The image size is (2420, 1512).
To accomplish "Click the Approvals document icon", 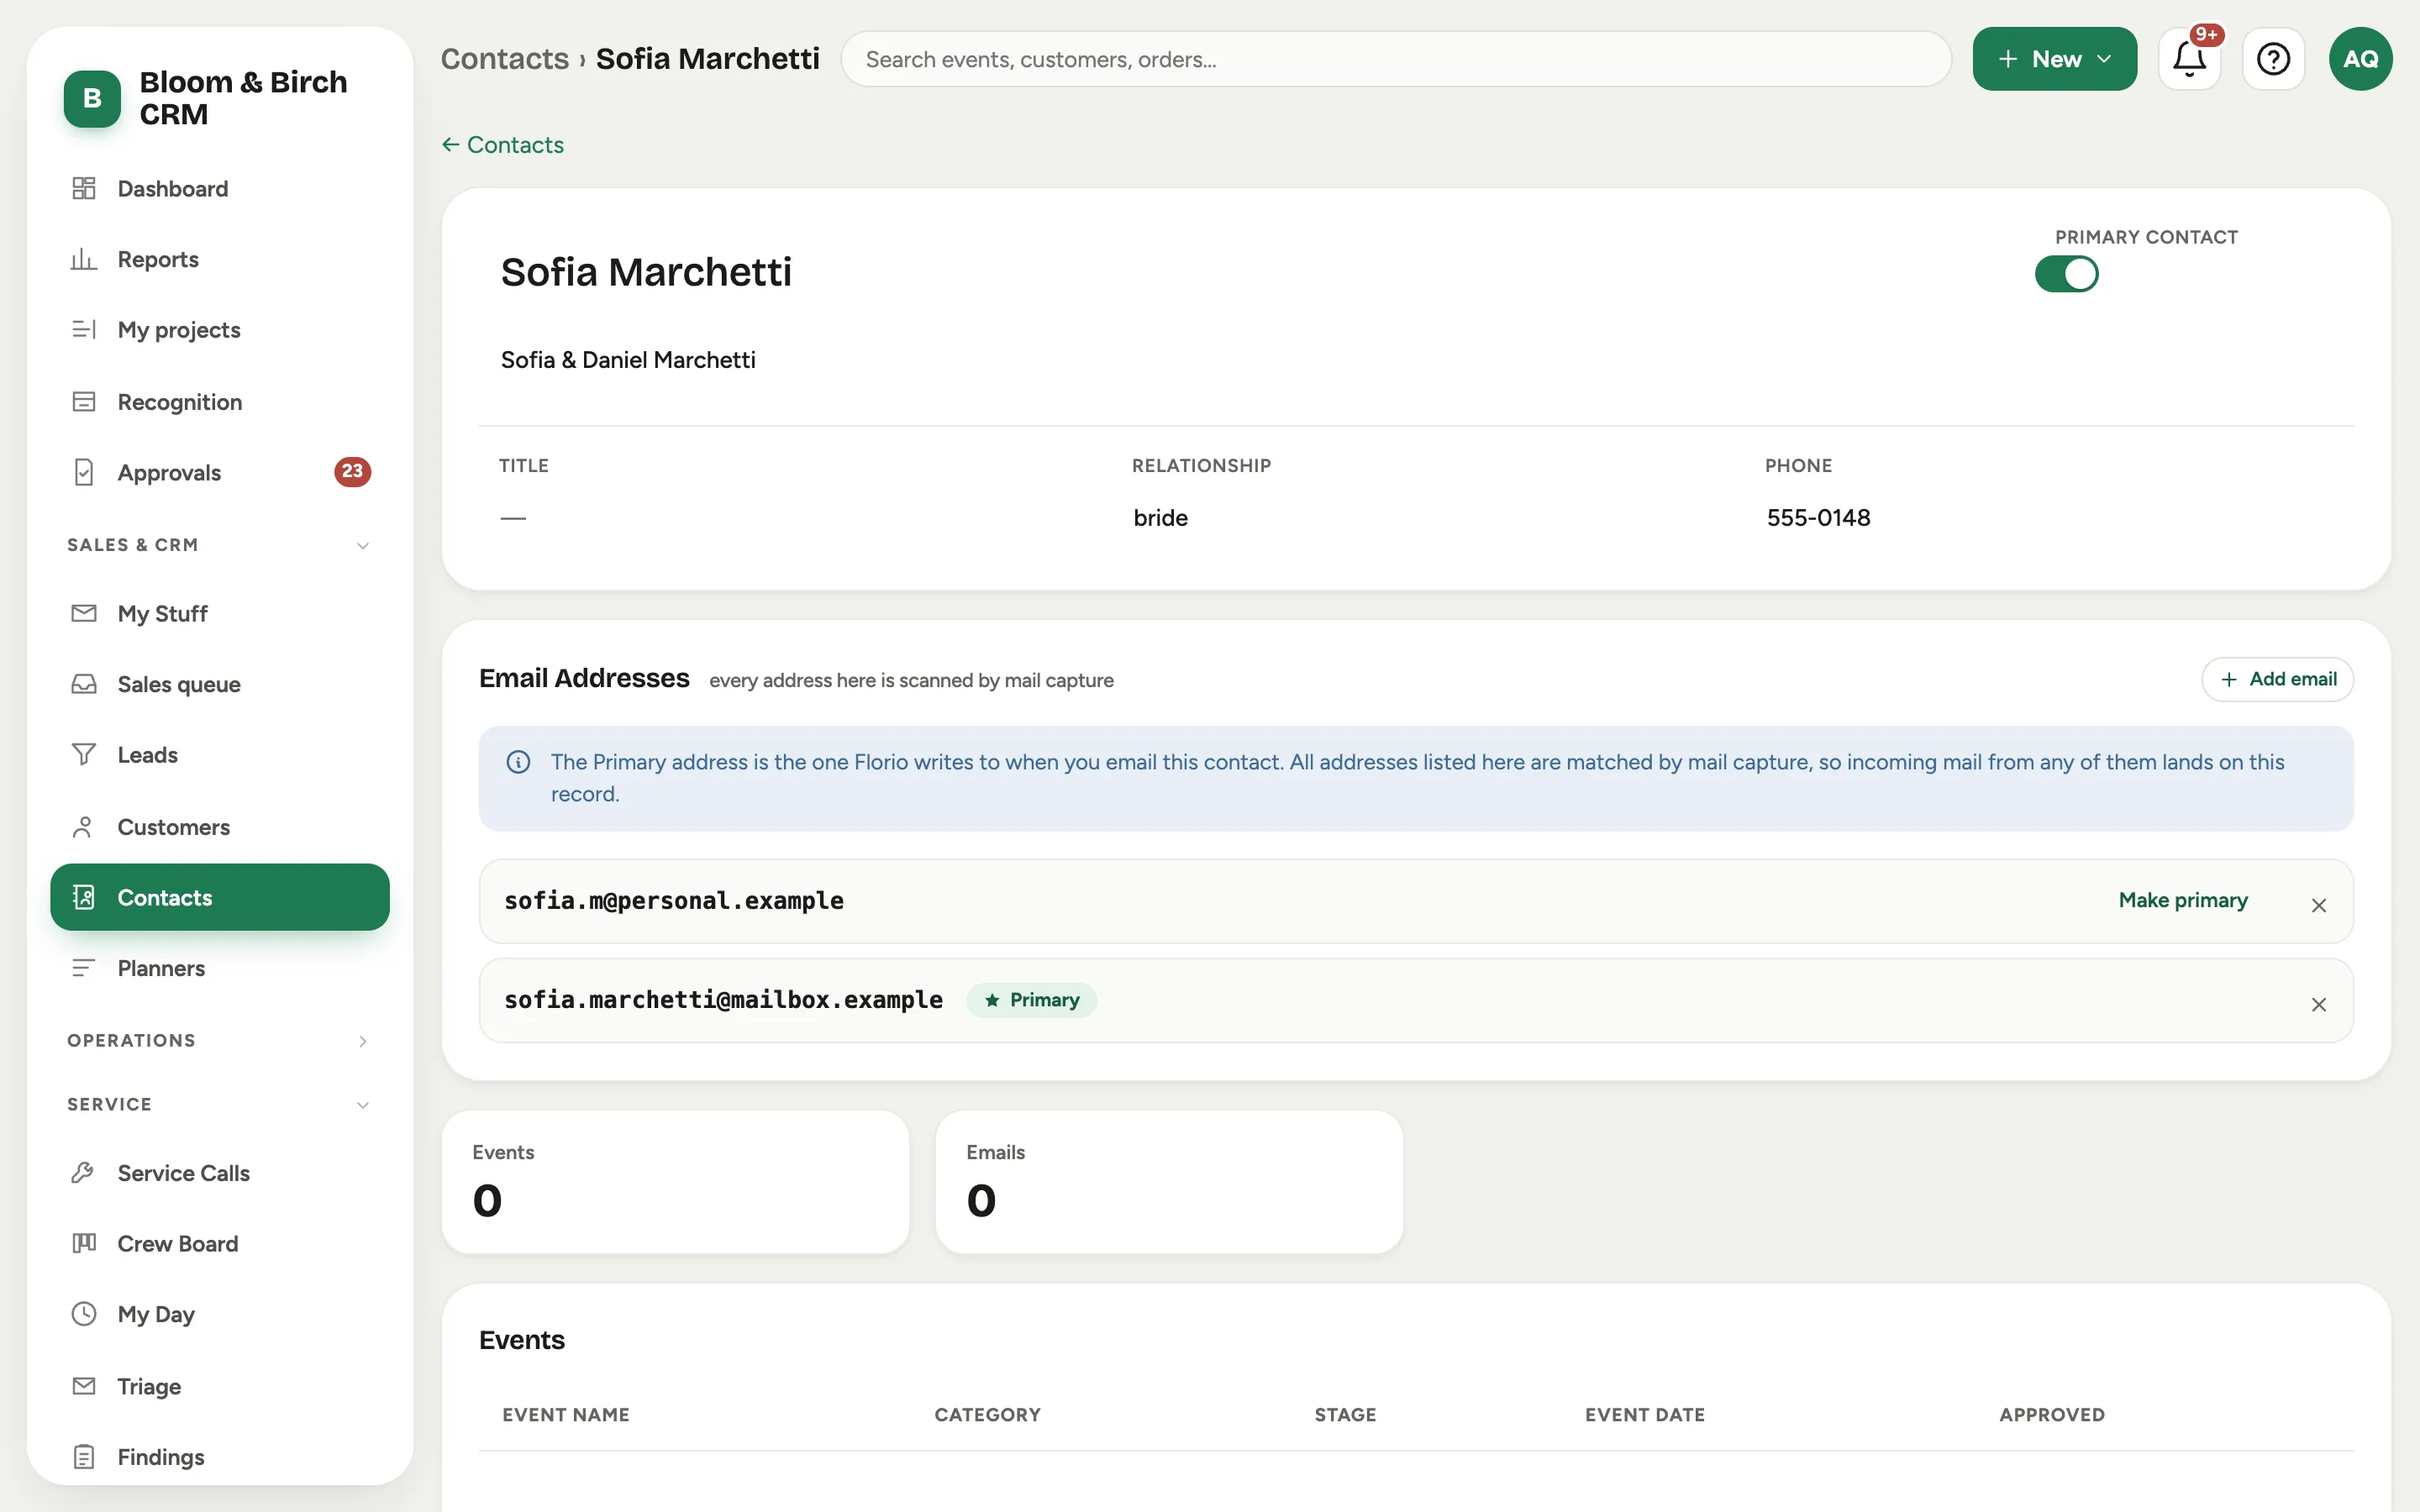I will [x=84, y=472].
